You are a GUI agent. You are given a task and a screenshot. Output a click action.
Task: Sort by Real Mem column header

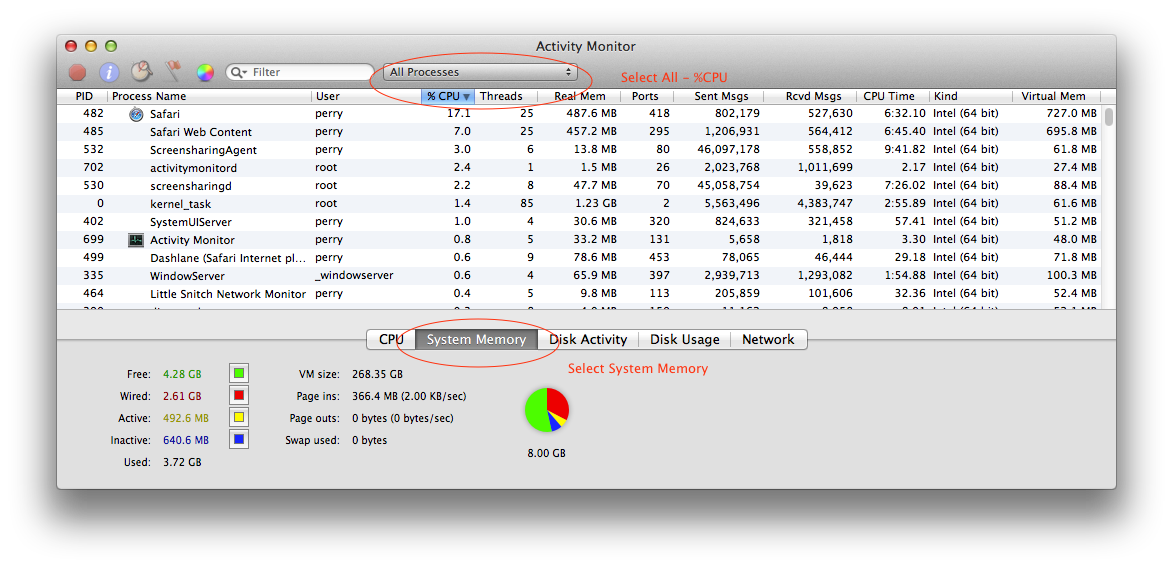coord(579,97)
